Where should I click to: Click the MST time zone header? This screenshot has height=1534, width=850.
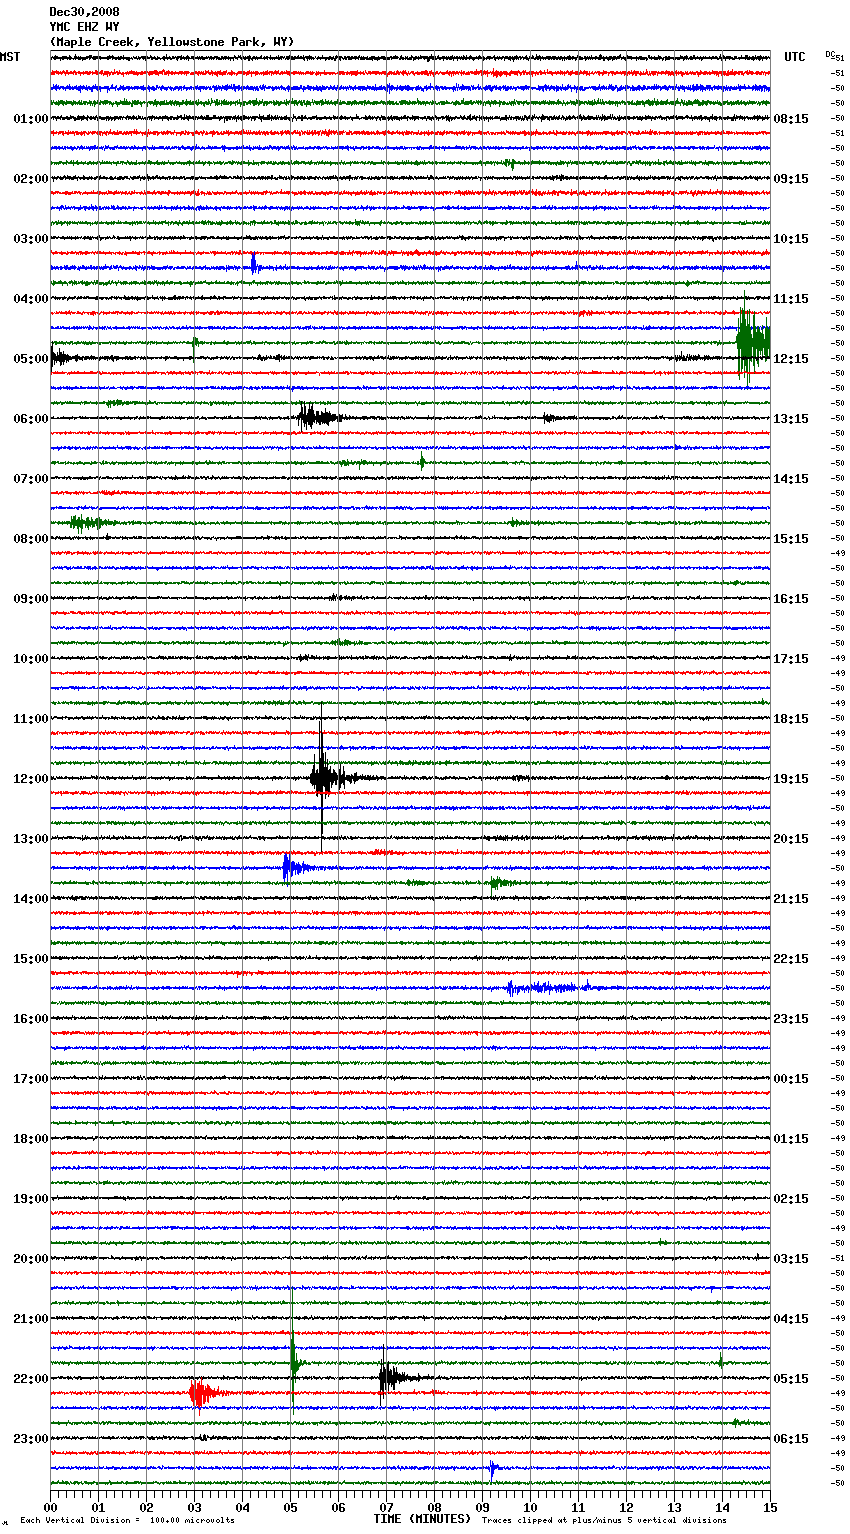click(10, 57)
